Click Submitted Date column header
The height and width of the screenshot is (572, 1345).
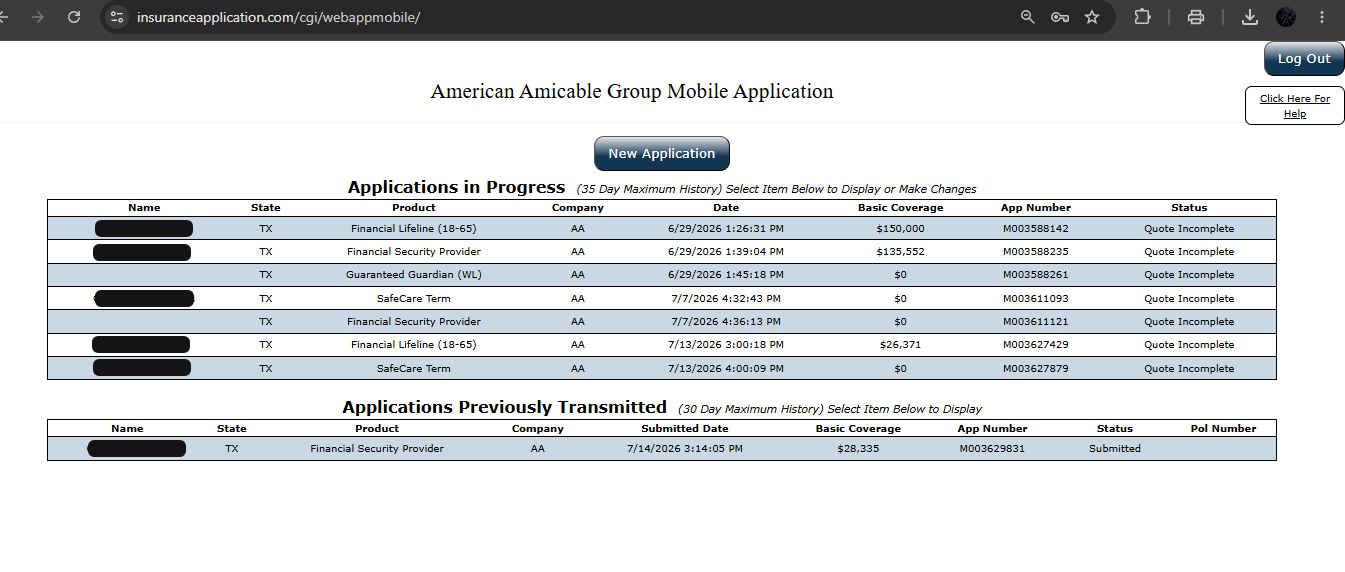pos(684,428)
